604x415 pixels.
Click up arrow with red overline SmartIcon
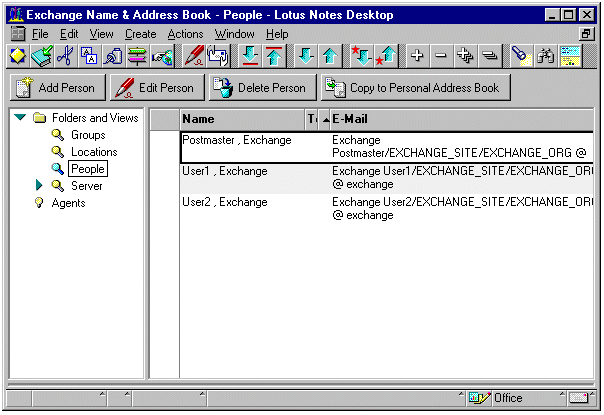[x=274, y=56]
